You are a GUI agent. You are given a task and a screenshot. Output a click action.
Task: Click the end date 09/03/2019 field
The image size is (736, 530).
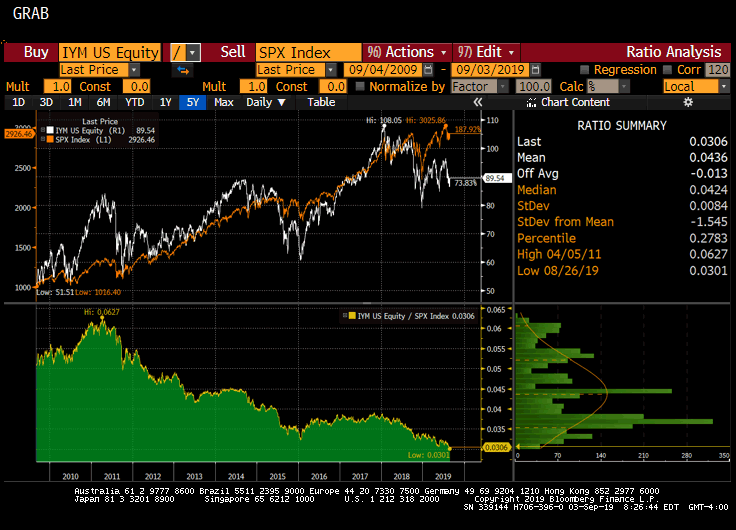click(490, 70)
